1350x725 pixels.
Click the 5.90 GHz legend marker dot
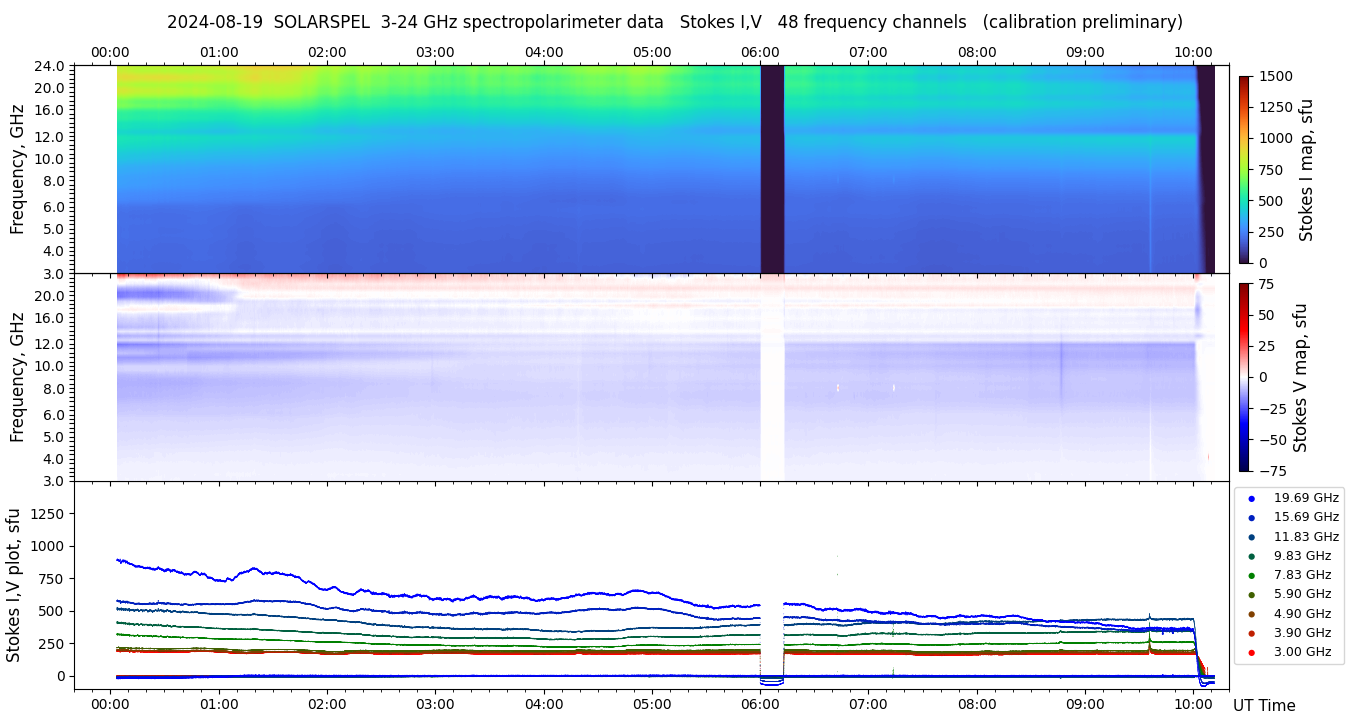click(x=1251, y=595)
